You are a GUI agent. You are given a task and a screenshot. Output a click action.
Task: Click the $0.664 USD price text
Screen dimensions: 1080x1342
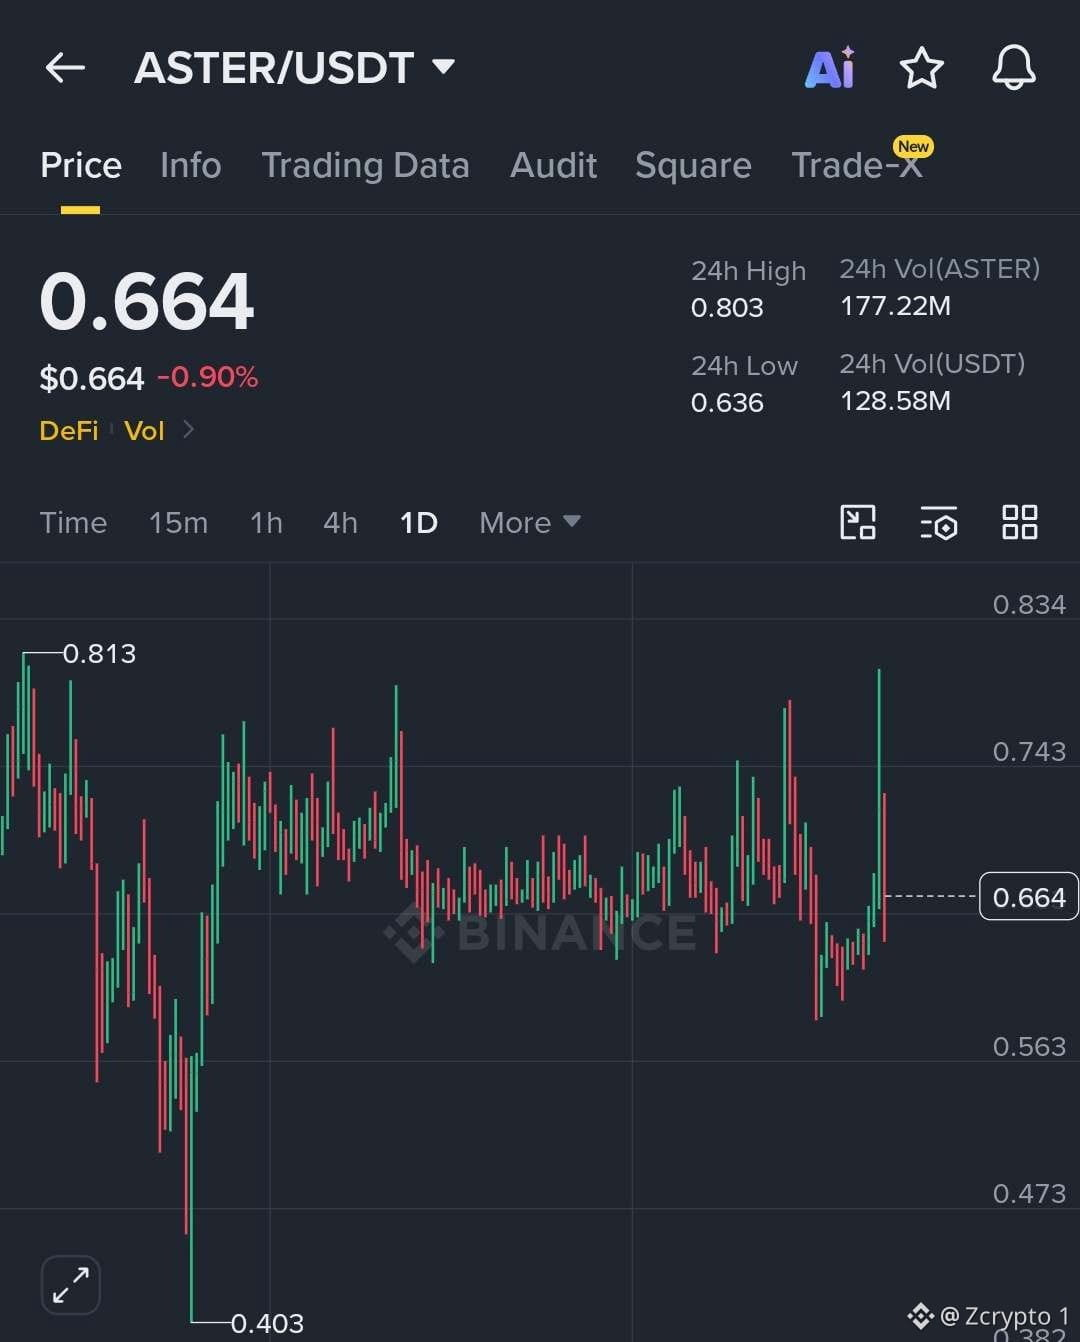pos(92,379)
